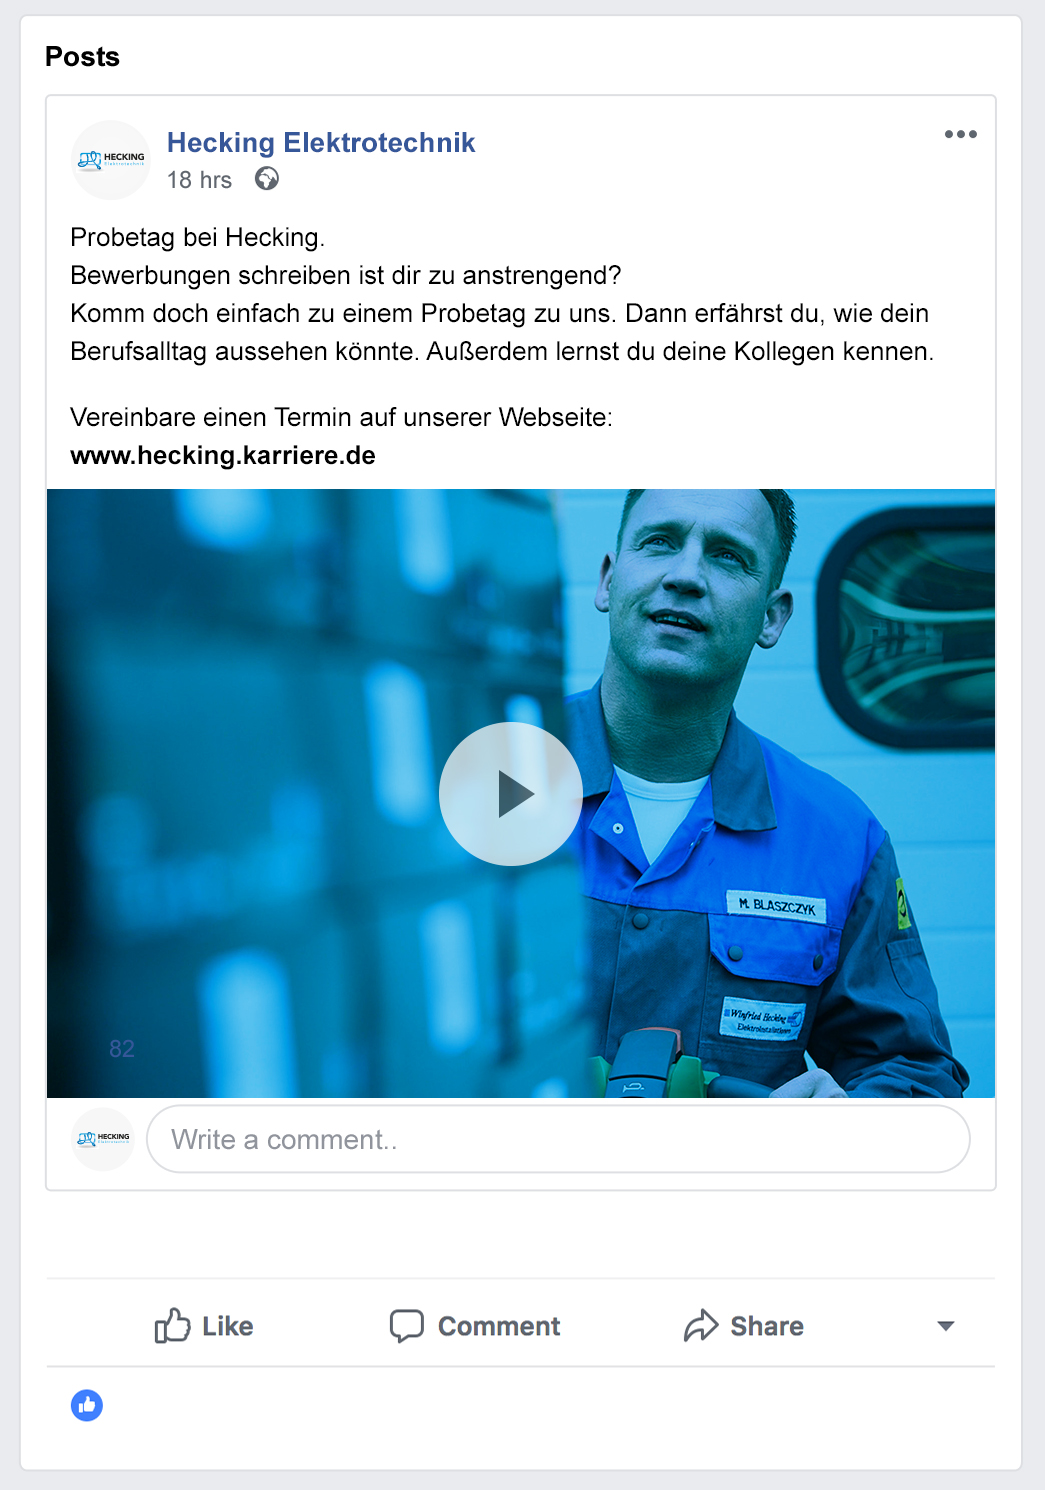Open the Hecking Elektrotechnik page link

pos(321,143)
